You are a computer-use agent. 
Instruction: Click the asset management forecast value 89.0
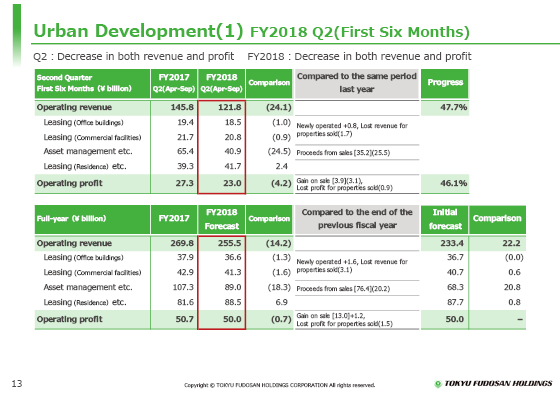point(233,287)
